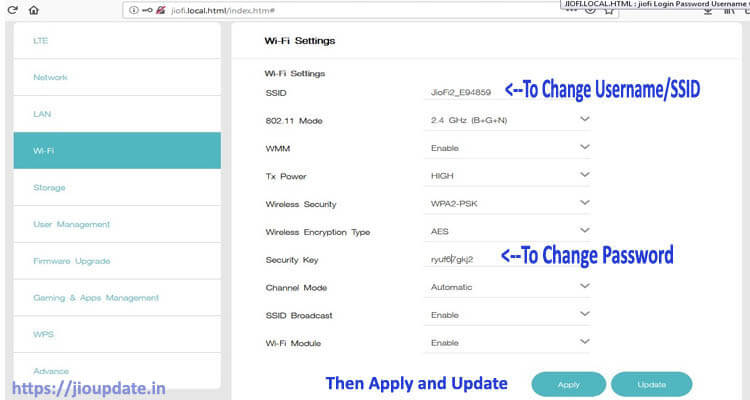Select the Wi-Fi menu section
Image resolution: width=750 pixels, height=400 pixels.
click(117, 150)
